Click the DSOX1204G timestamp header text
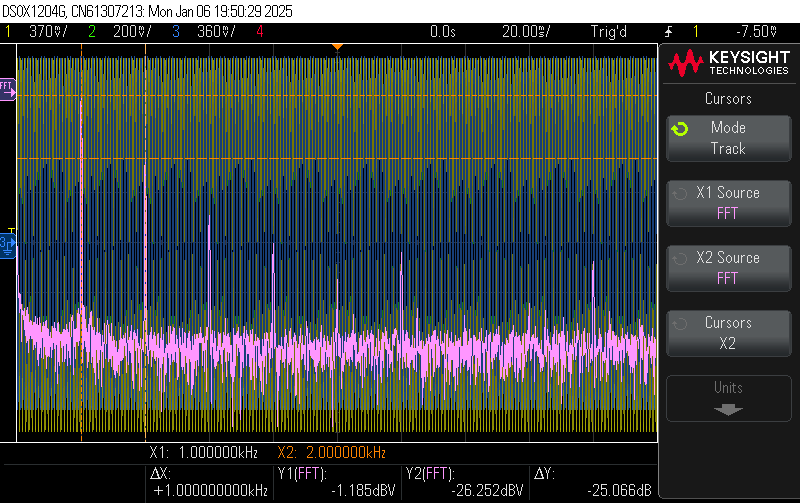Screen dimensions: 800x503 pos(147,11)
